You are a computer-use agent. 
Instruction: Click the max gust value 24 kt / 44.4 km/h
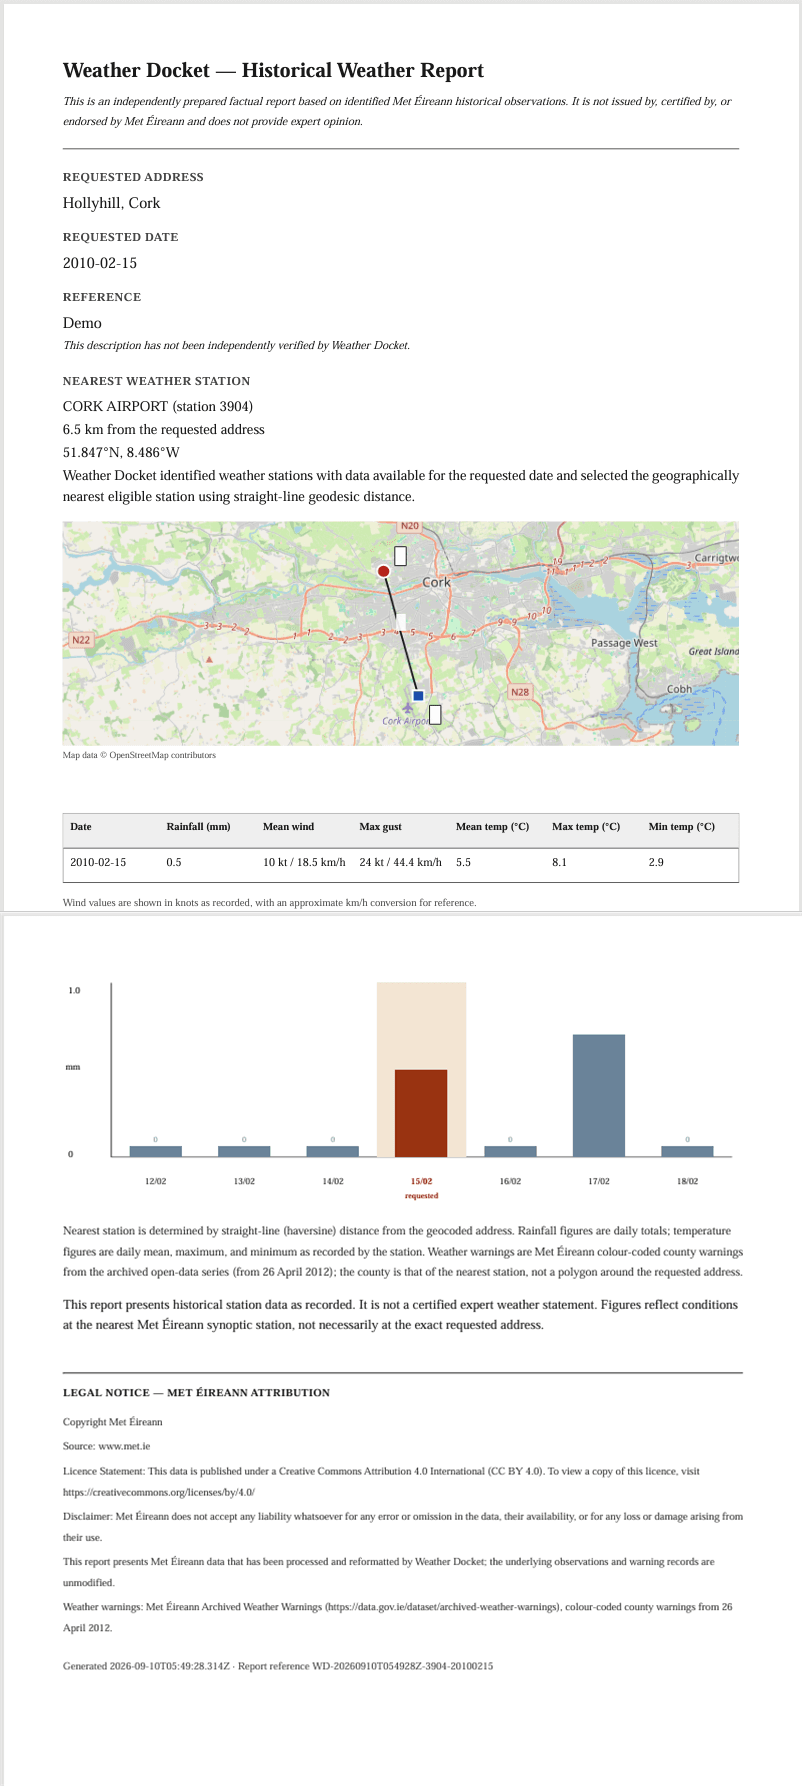point(401,862)
